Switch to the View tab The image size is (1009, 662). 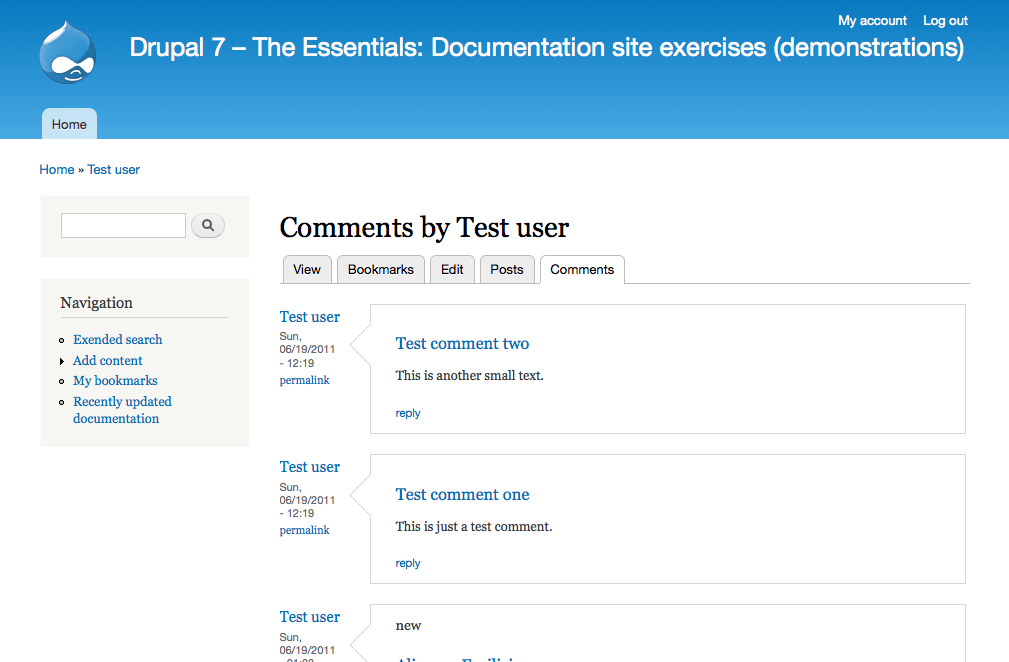pos(306,269)
